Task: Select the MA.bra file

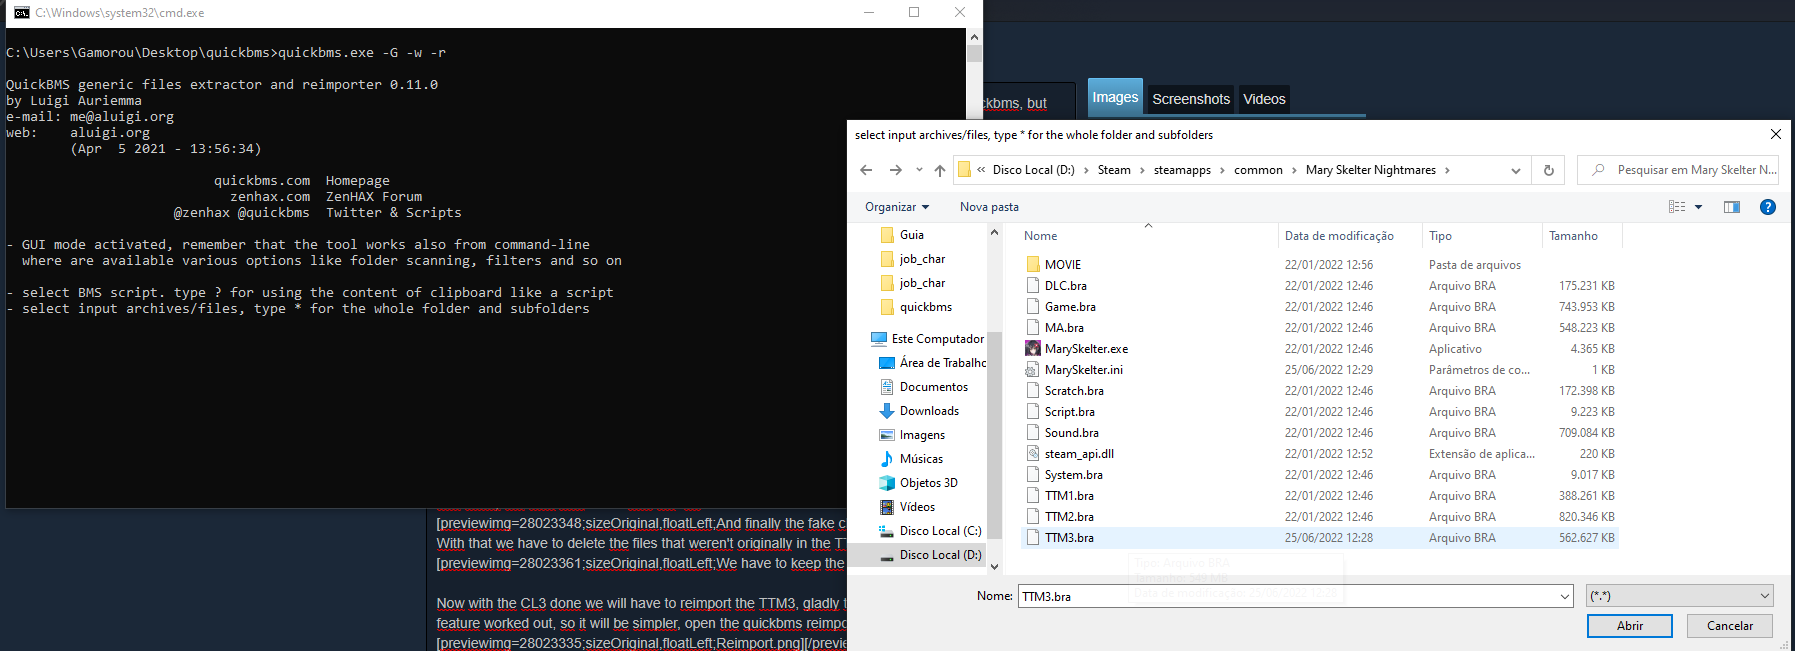Action: pos(1320,328)
